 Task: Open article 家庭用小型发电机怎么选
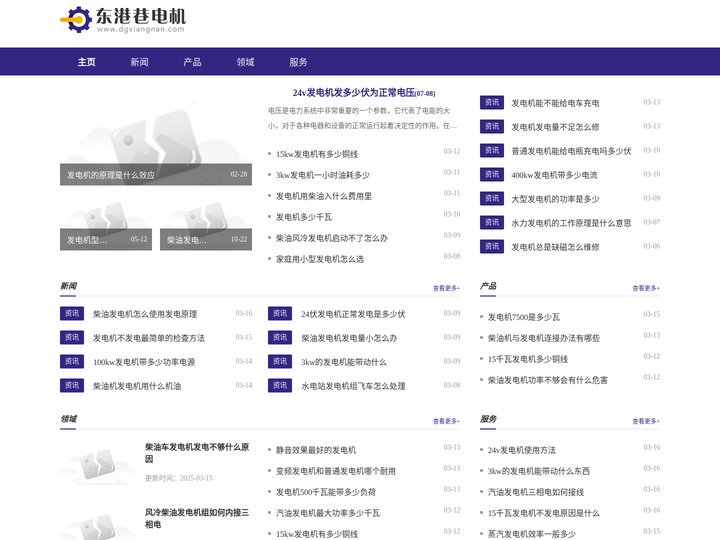click(x=320, y=259)
